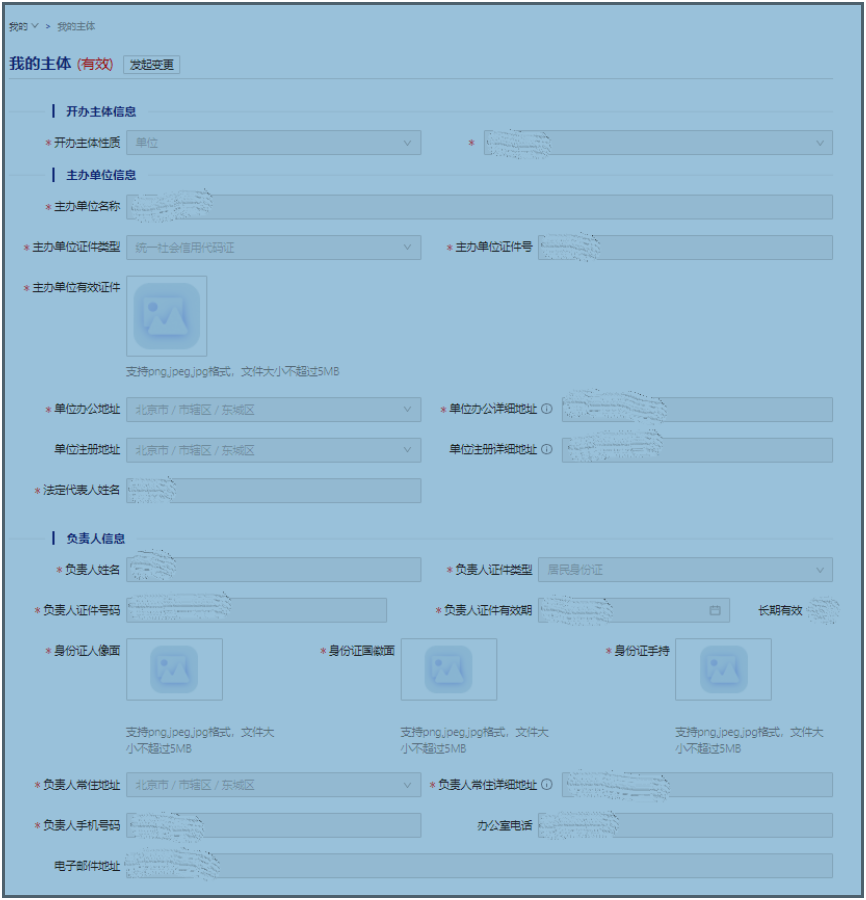This screenshot has width=866, height=900.
Task: Click the info icon beside 单位办公详细地址
Action: (x=547, y=409)
